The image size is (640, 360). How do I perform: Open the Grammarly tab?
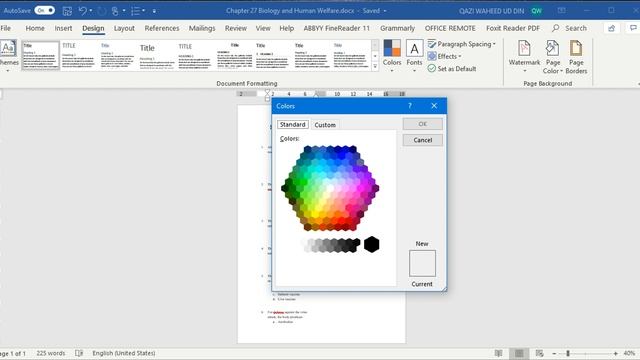click(x=397, y=28)
